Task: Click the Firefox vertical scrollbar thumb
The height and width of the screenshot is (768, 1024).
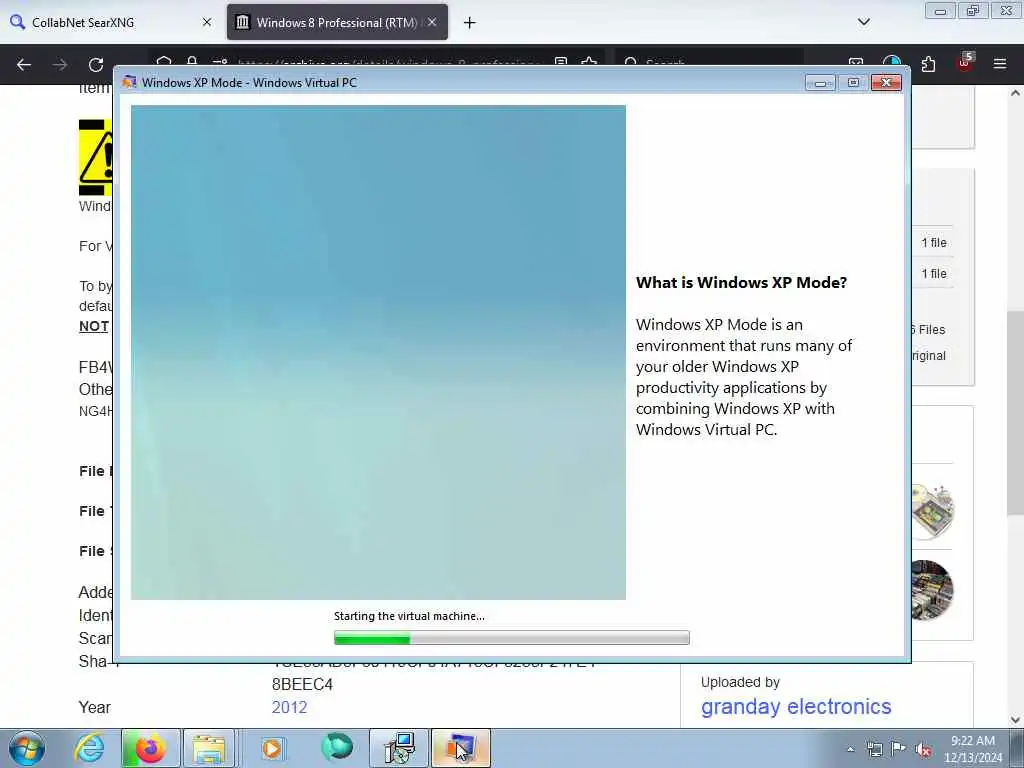Action: (1016, 413)
